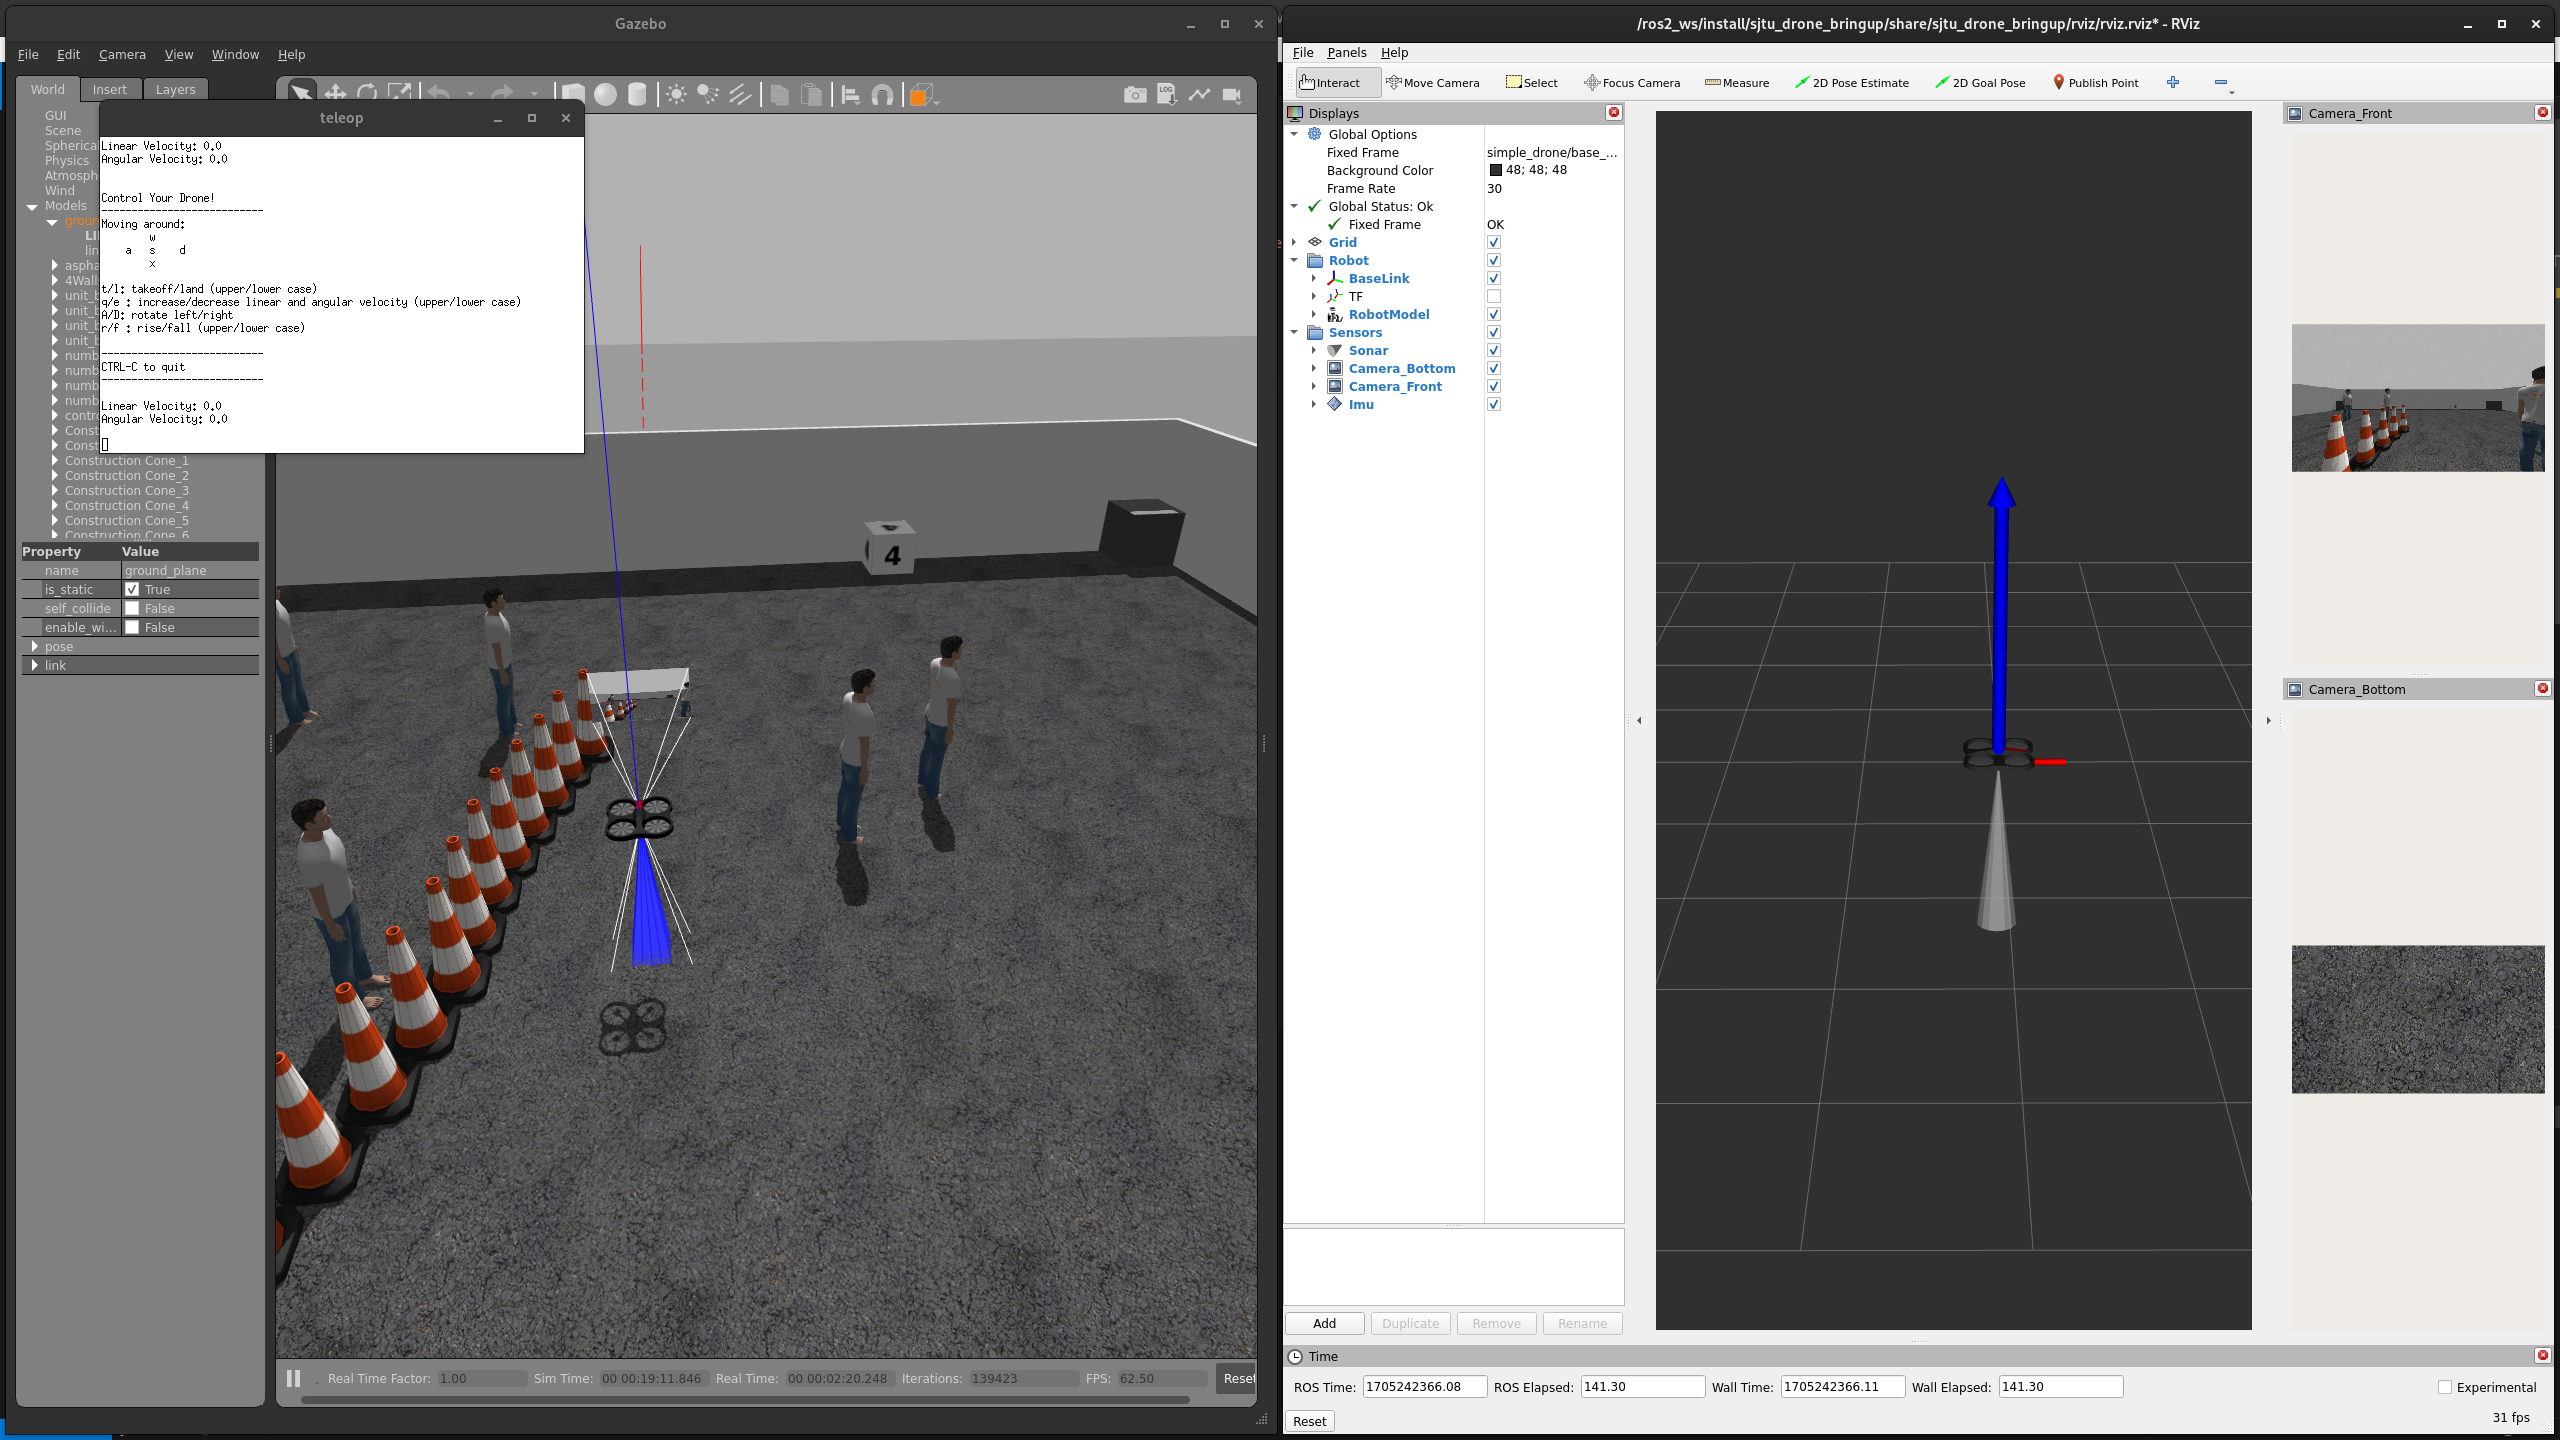Enable the snap magnet tool
Viewport: 2560px width, 1440px height.
tap(882, 94)
